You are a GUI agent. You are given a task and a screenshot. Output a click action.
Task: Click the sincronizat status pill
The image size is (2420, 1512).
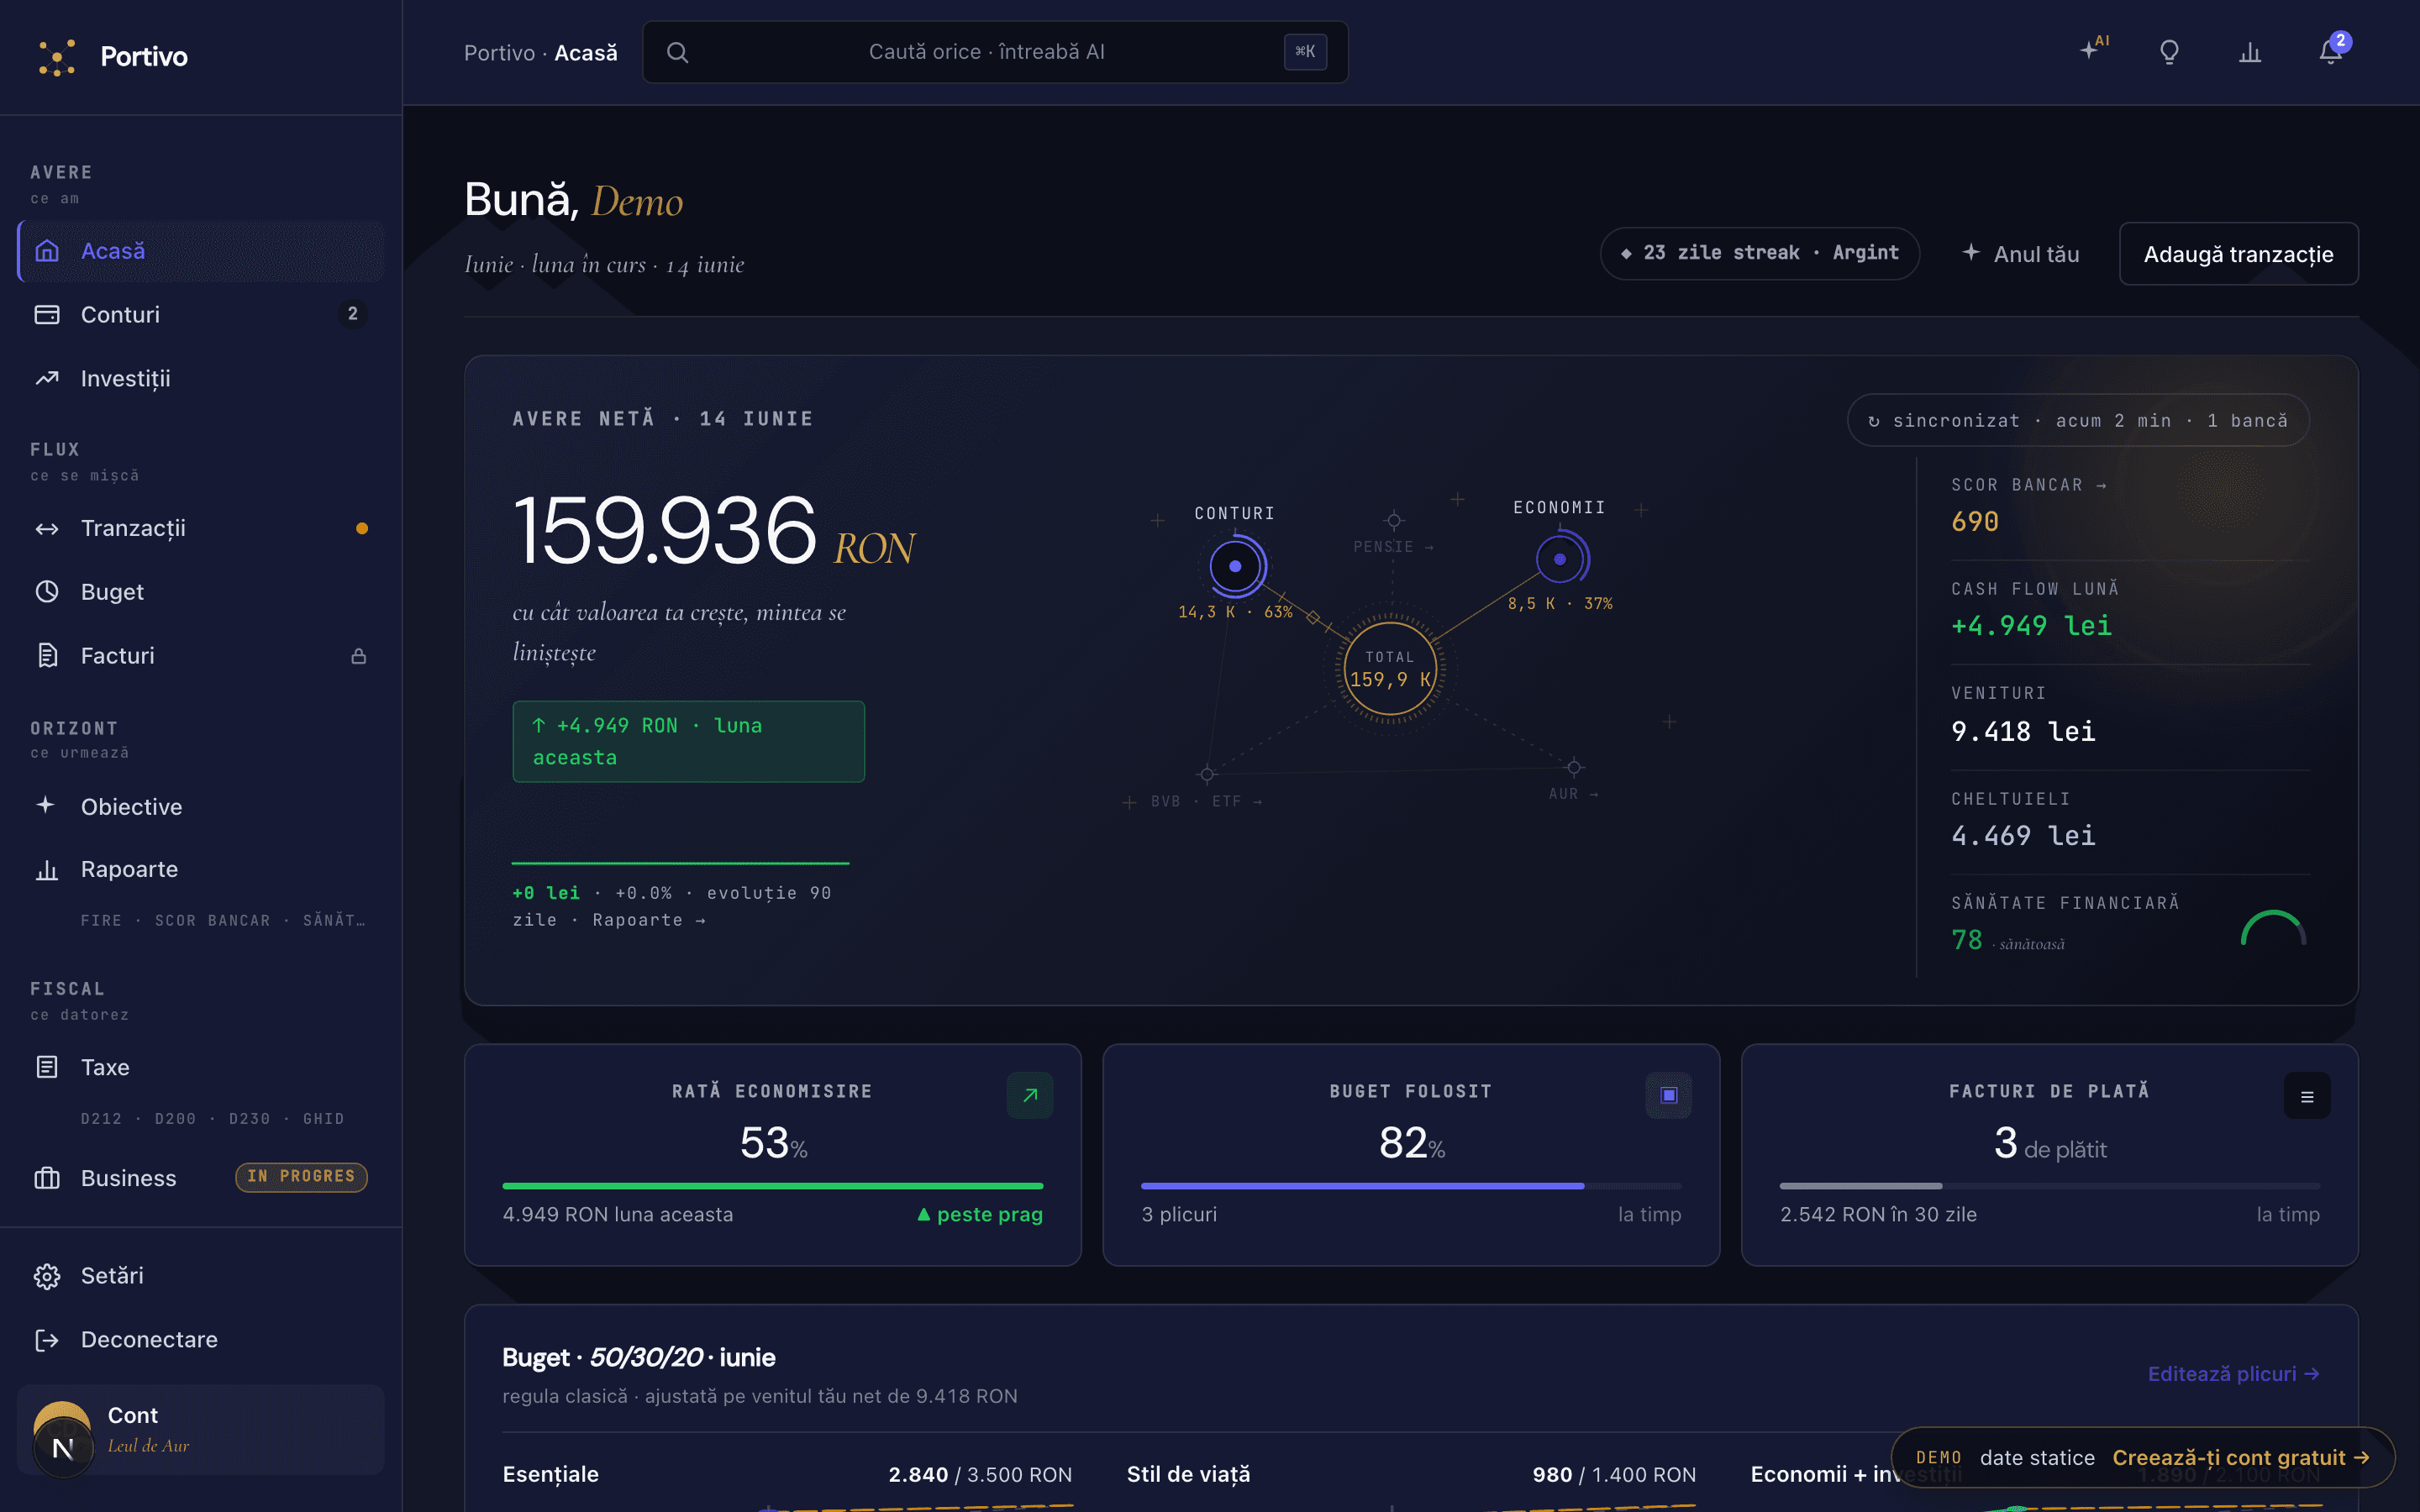coord(2077,420)
